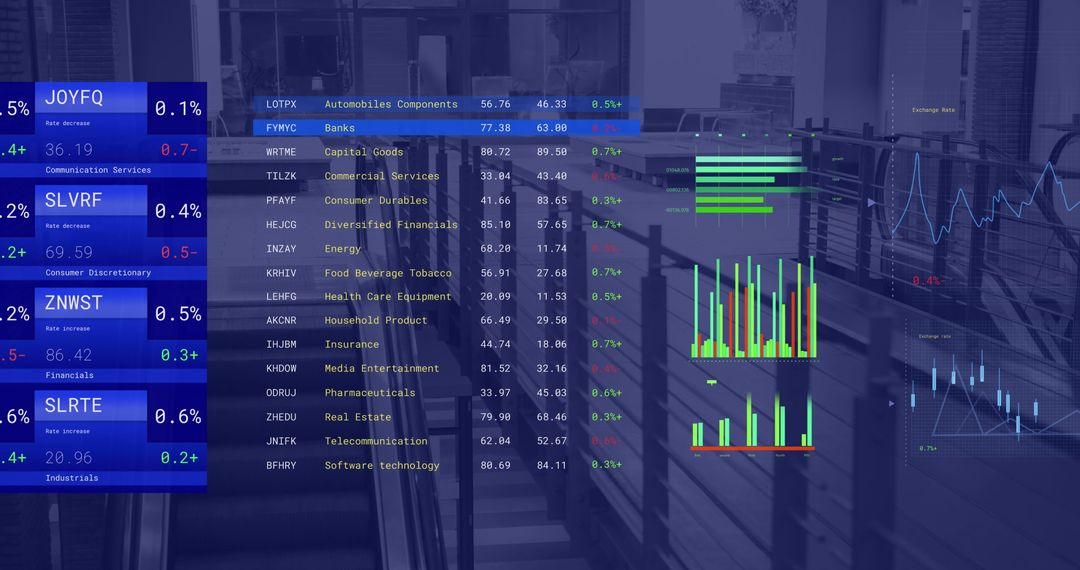1080x570 pixels.
Task: Select the BFHRY ticker in the table
Action: 281,465
